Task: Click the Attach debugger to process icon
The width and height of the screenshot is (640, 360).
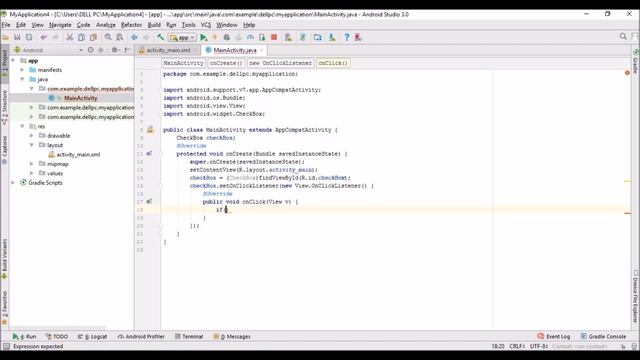Action: point(262,38)
